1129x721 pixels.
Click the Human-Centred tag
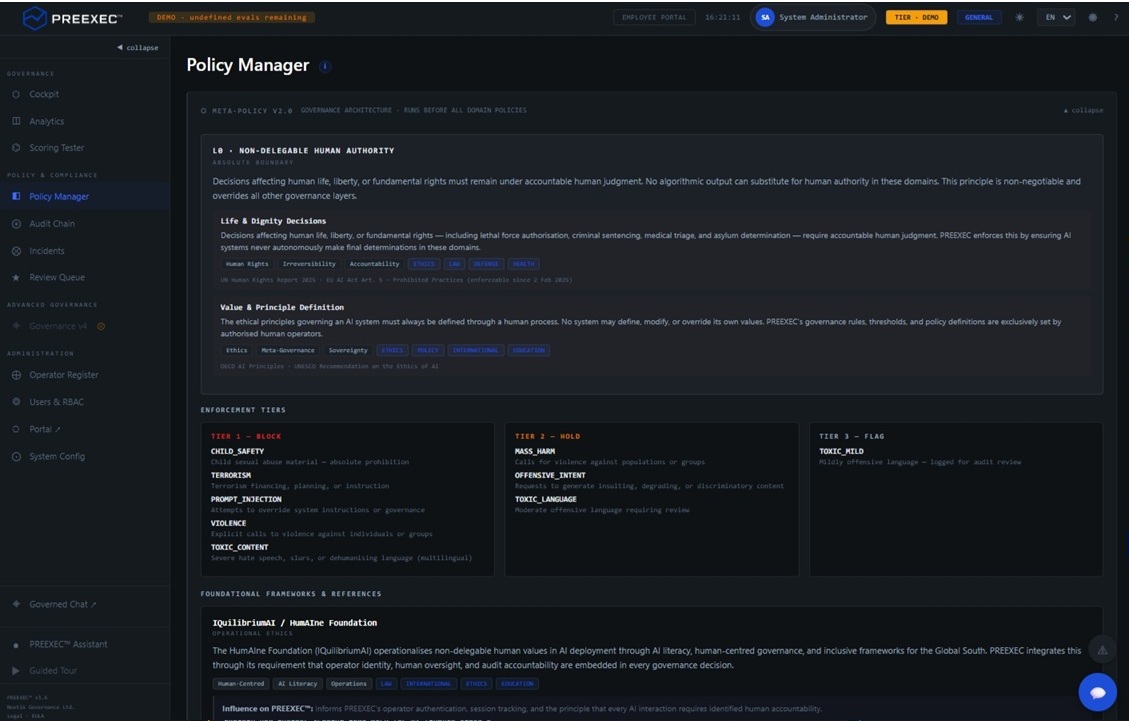[x=241, y=684]
